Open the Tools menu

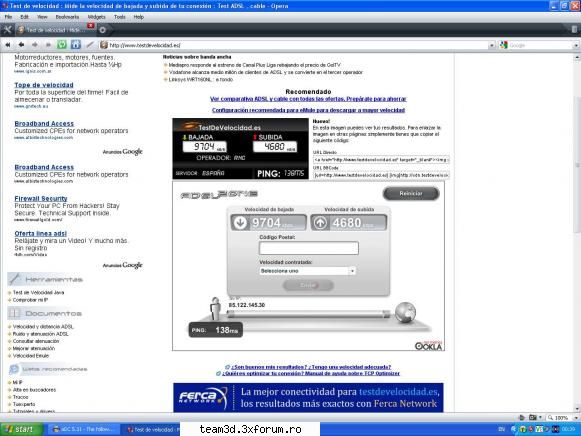click(x=119, y=17)
